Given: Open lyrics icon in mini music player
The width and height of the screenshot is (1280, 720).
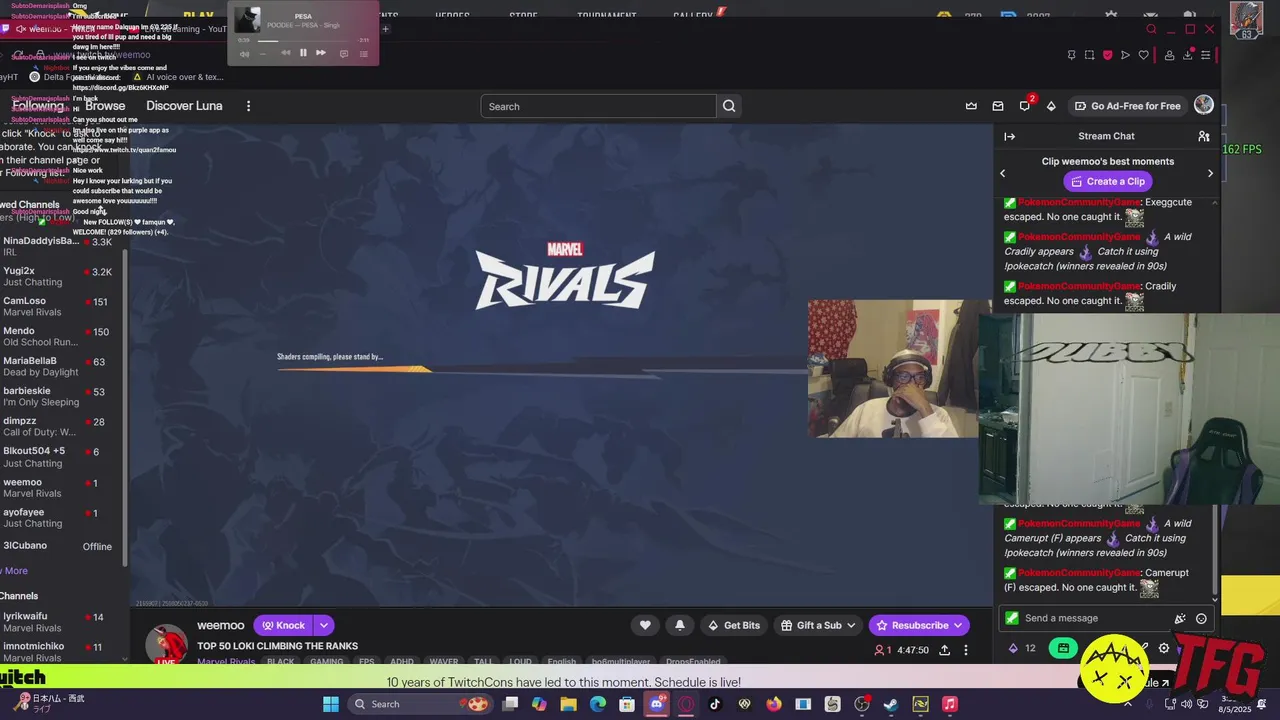Looking at the screenshot, I should click(344, 53).
